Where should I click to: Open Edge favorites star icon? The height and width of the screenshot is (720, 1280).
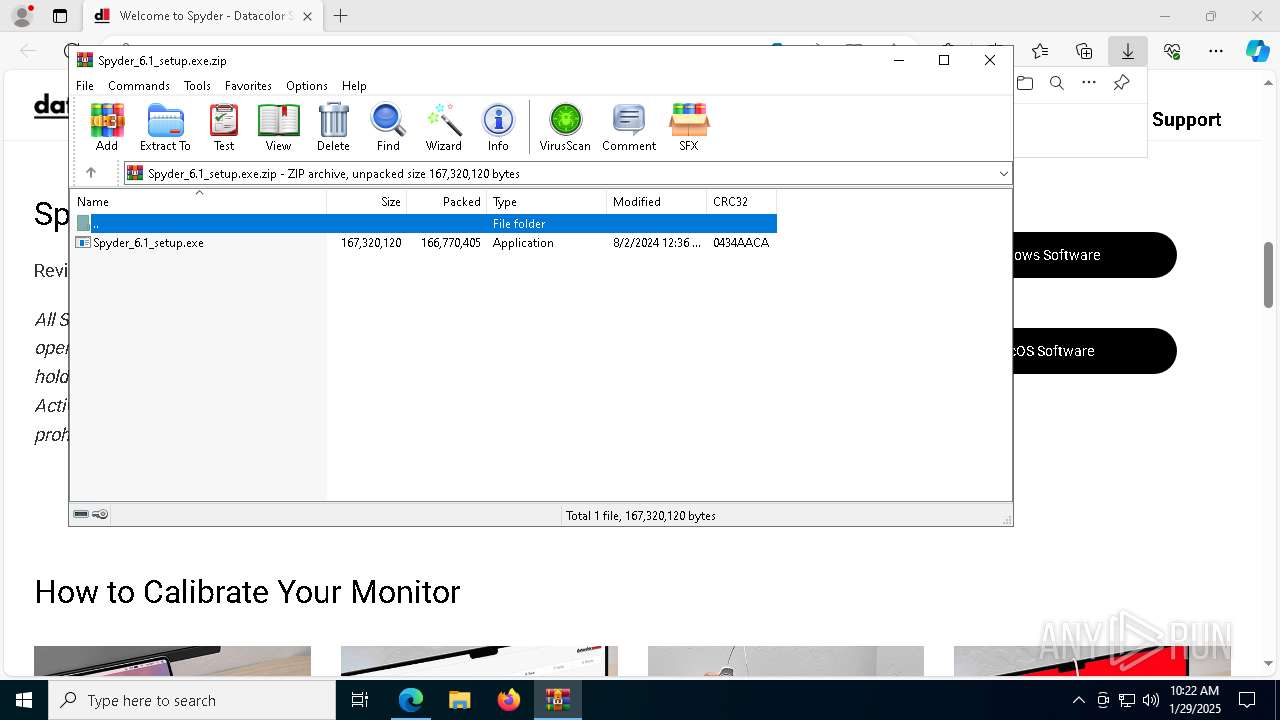(1040, 51)
